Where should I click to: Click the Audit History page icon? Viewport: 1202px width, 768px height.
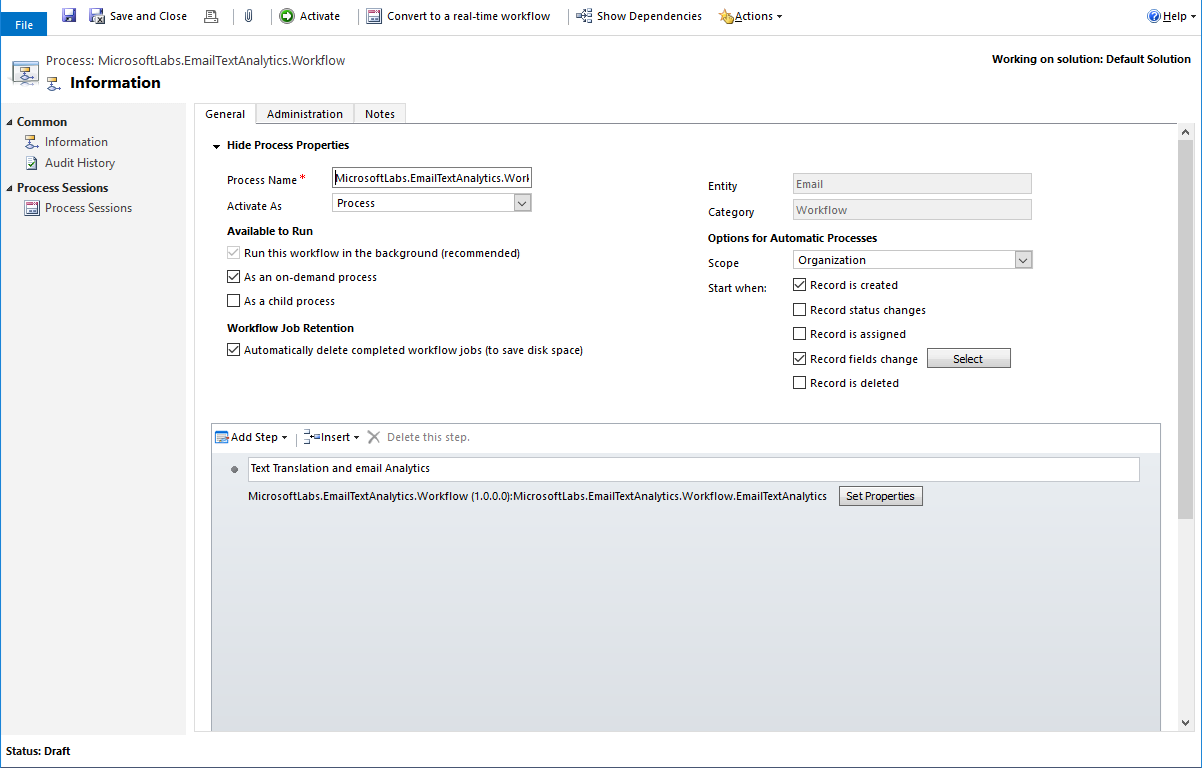32,163
